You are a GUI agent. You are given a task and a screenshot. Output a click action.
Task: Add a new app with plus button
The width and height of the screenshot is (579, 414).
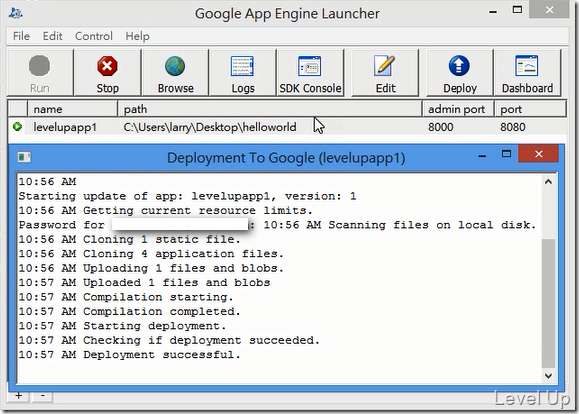(x=19, y=396)
